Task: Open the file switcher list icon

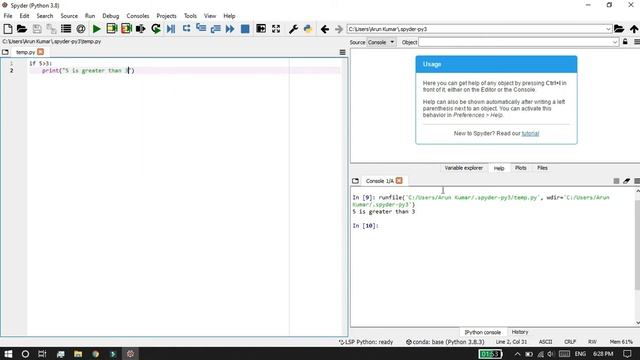Action: pyautogui.click(x=66, y=29)
